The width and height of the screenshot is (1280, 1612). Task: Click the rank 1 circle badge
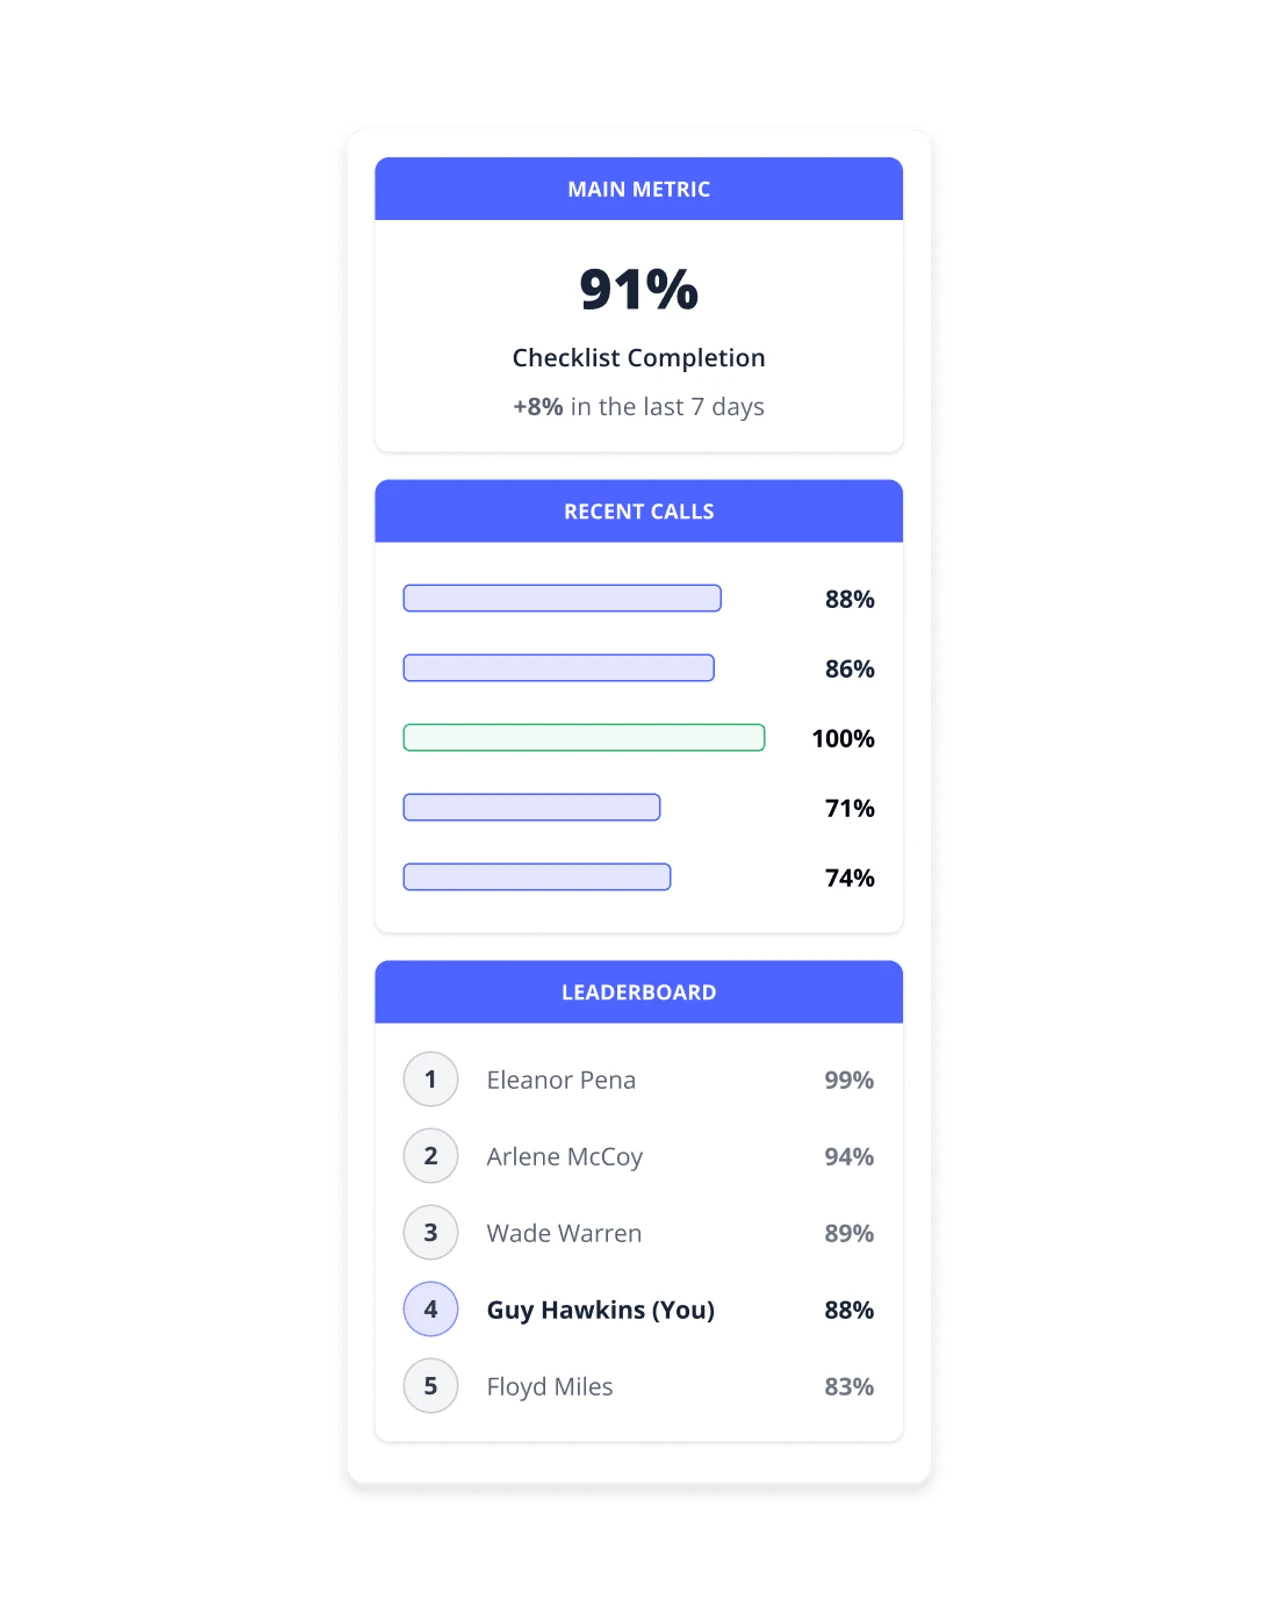430,1079
